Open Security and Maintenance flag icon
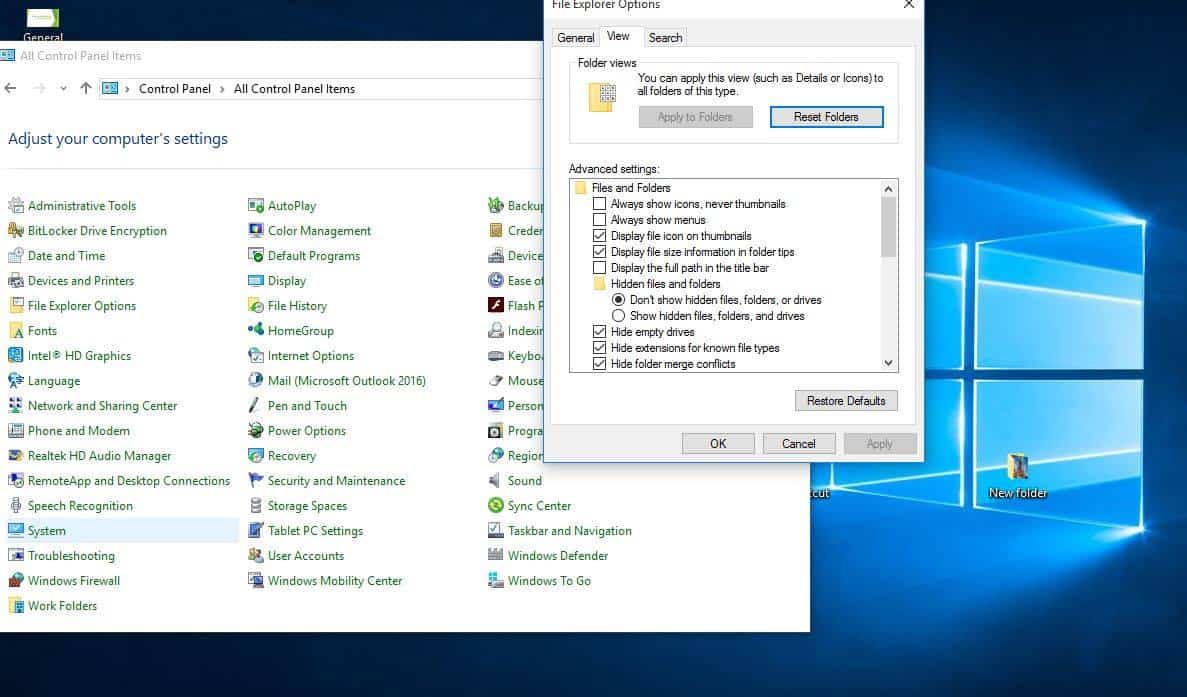 click(x=256, y=480)
